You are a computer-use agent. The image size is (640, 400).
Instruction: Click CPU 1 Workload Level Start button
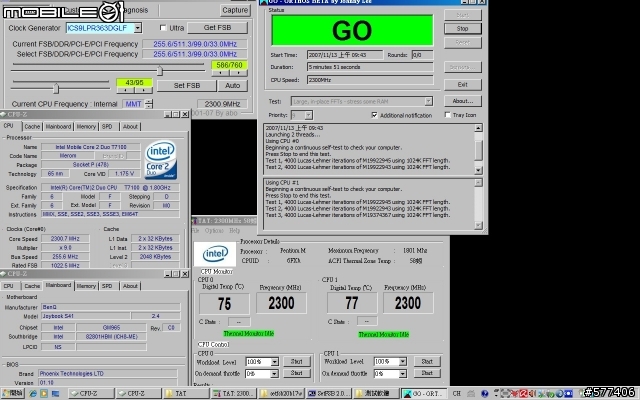pos(427,362)
